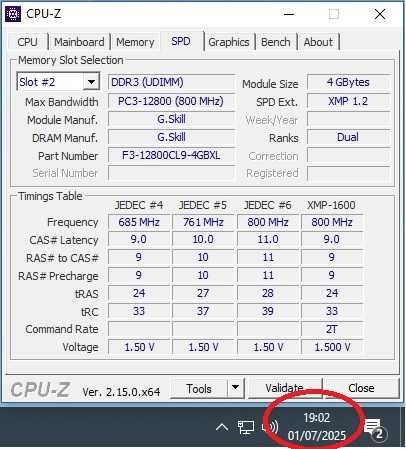Click the JEDEC #4 tRAS value 24
Viewport: 406px width, 449px height.
click(139, 293)
